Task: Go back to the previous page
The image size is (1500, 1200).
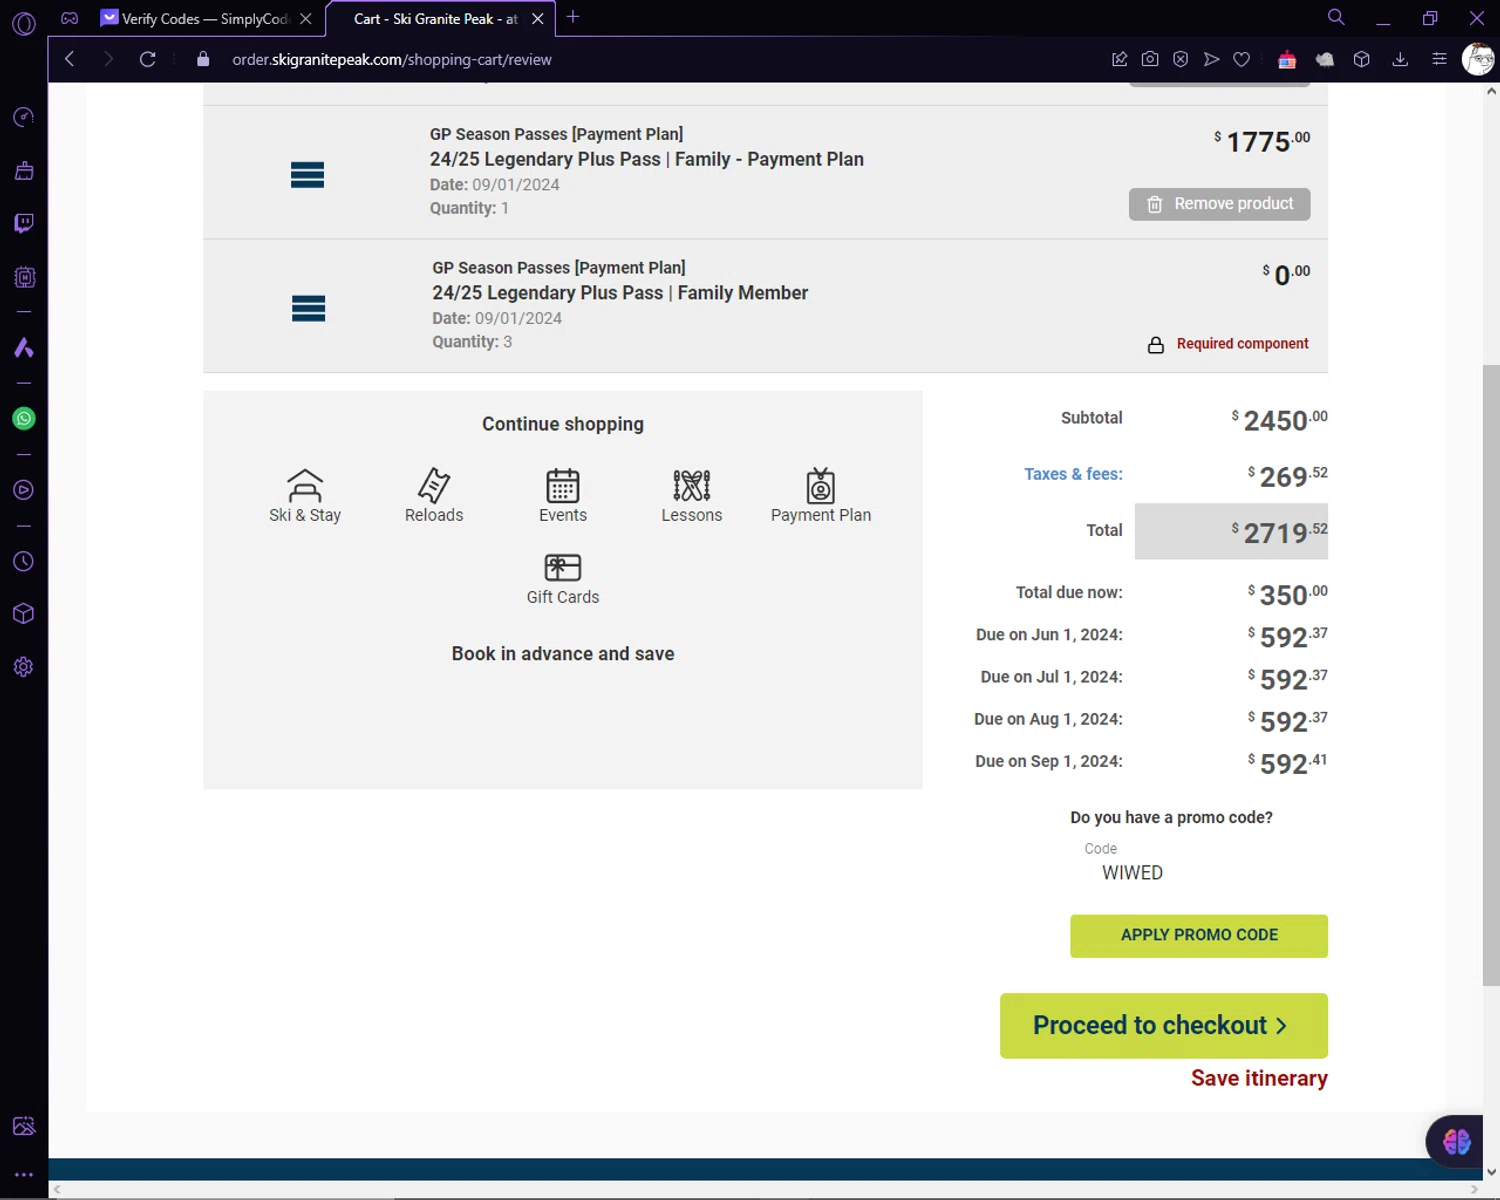Action: pos(70,59)
